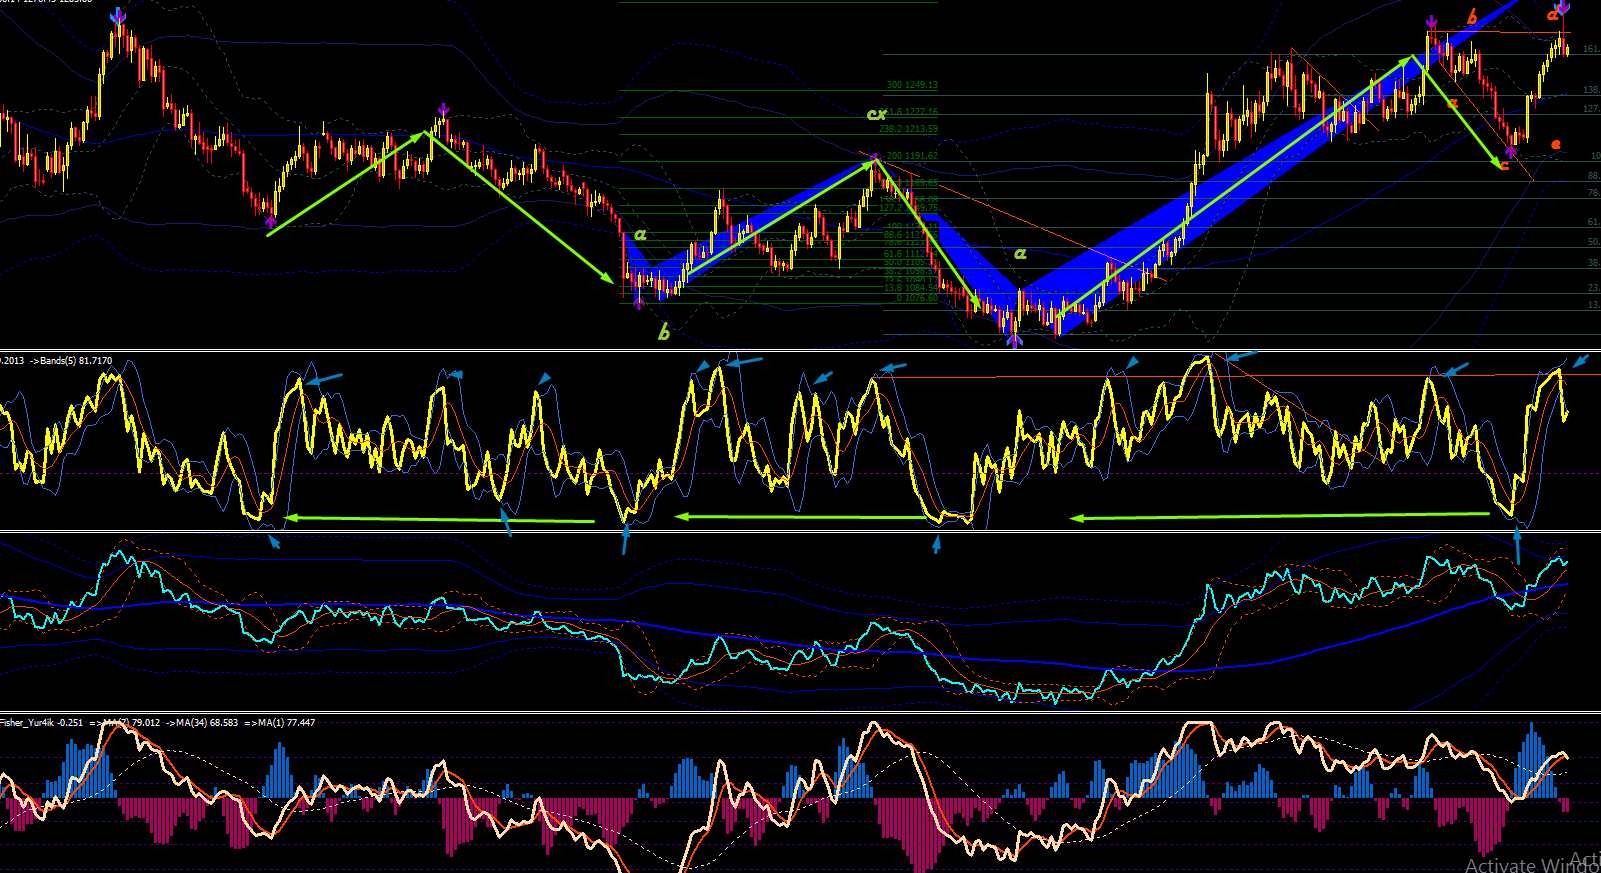This screenshot has width=1601, height=873.
Task: Click the Fibonacci label "0 1076.60"
Action: tap(918, 298)
